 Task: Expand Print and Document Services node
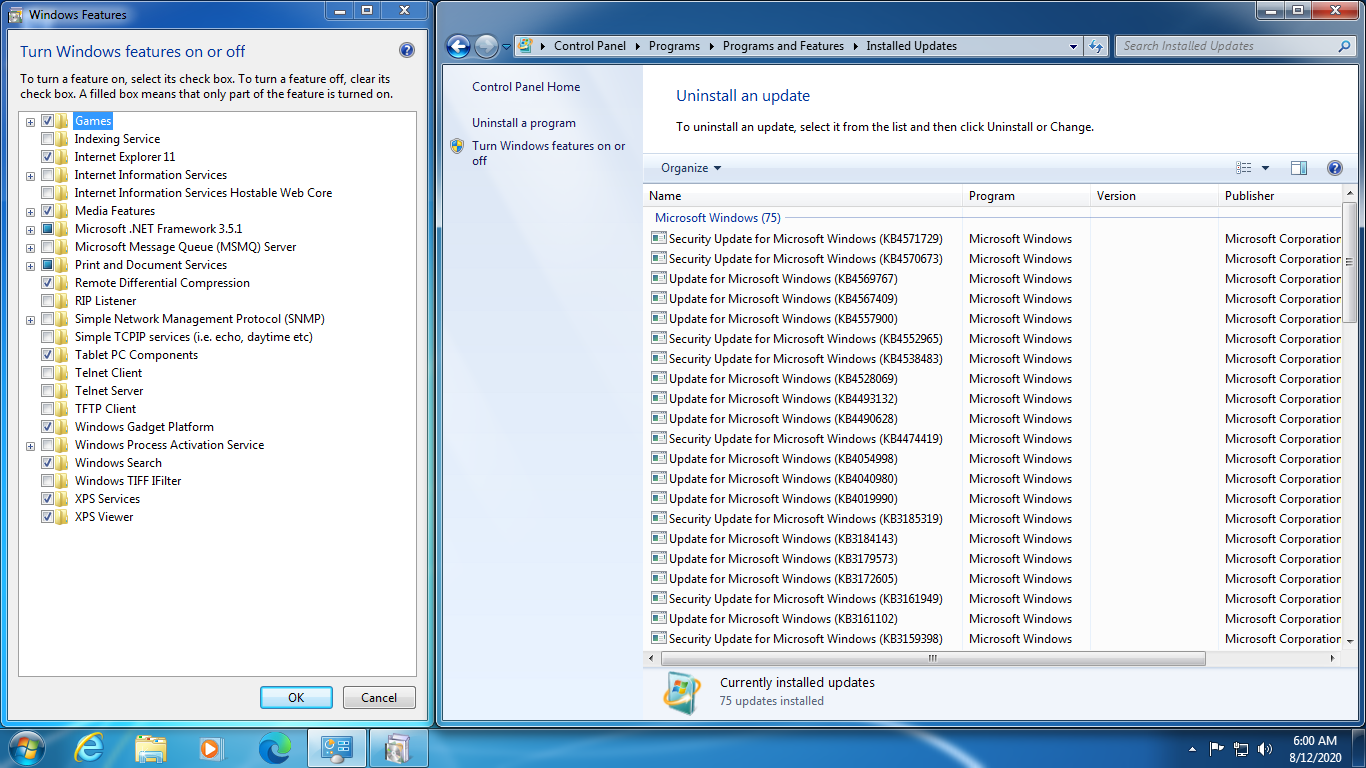(x=30, y=266)
